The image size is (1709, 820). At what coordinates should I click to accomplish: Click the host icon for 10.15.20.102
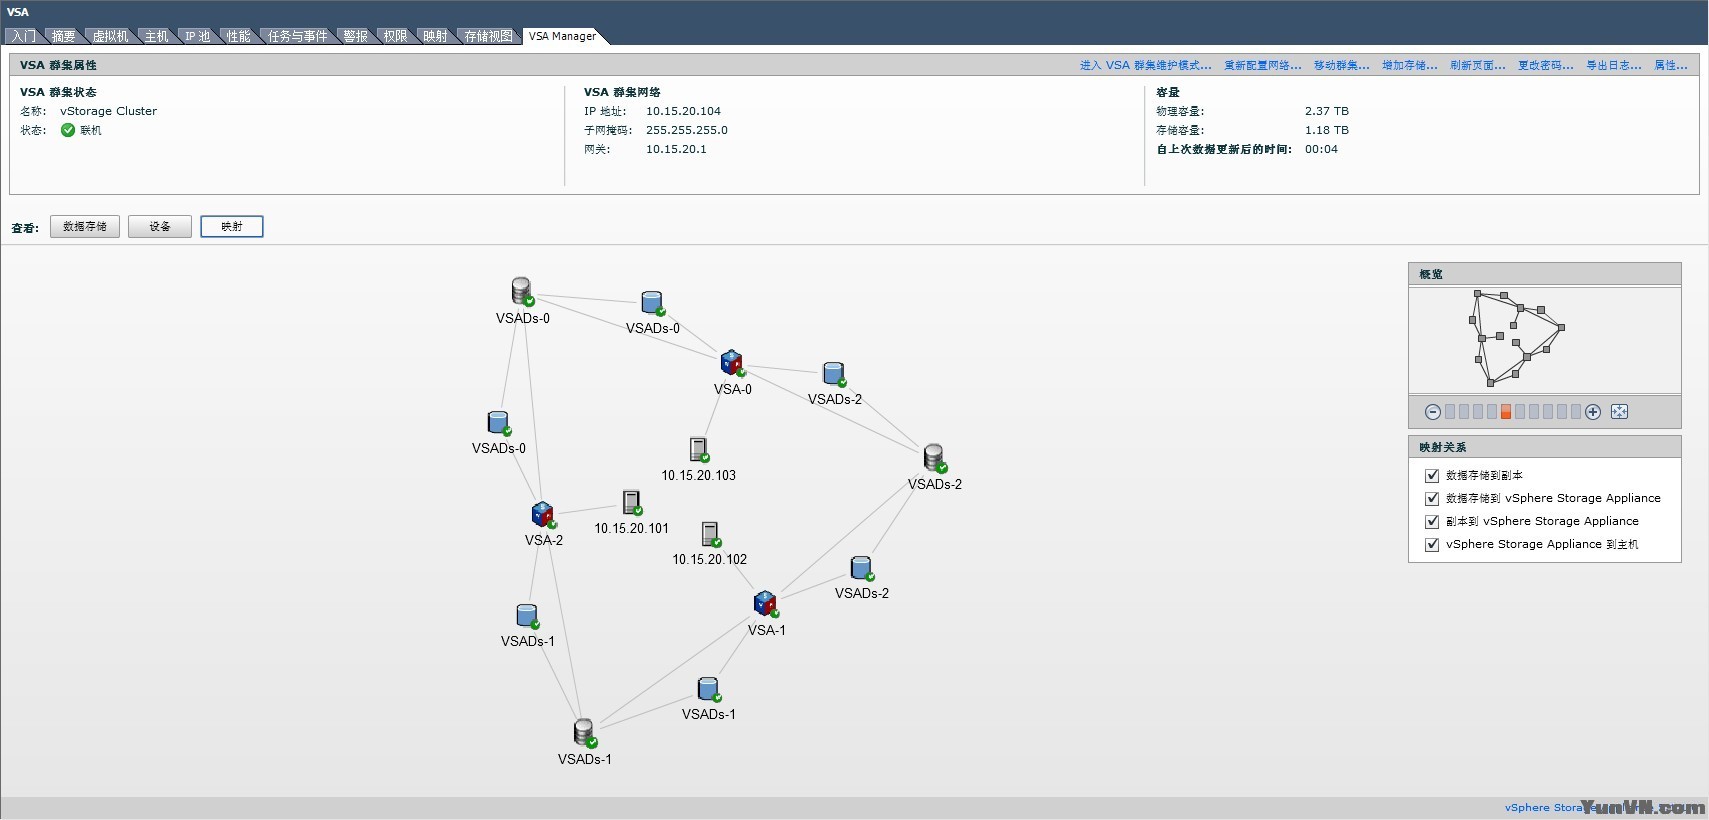point(711,534)
